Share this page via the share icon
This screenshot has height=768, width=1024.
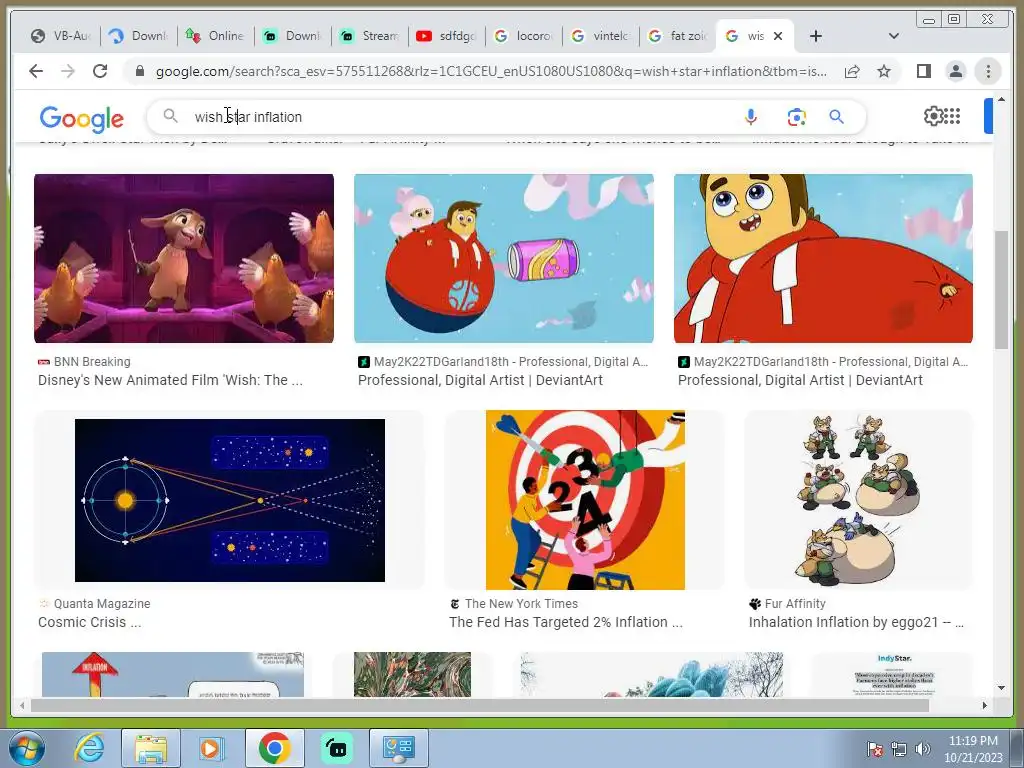852,71
